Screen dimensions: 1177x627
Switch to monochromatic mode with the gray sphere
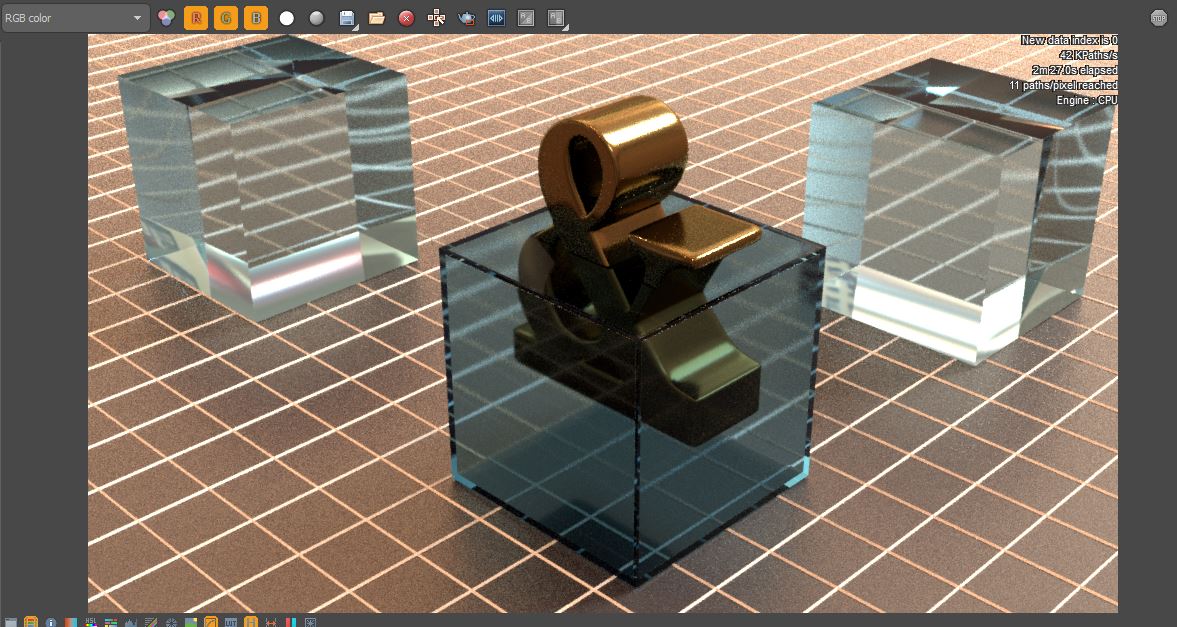pos(317,18)
